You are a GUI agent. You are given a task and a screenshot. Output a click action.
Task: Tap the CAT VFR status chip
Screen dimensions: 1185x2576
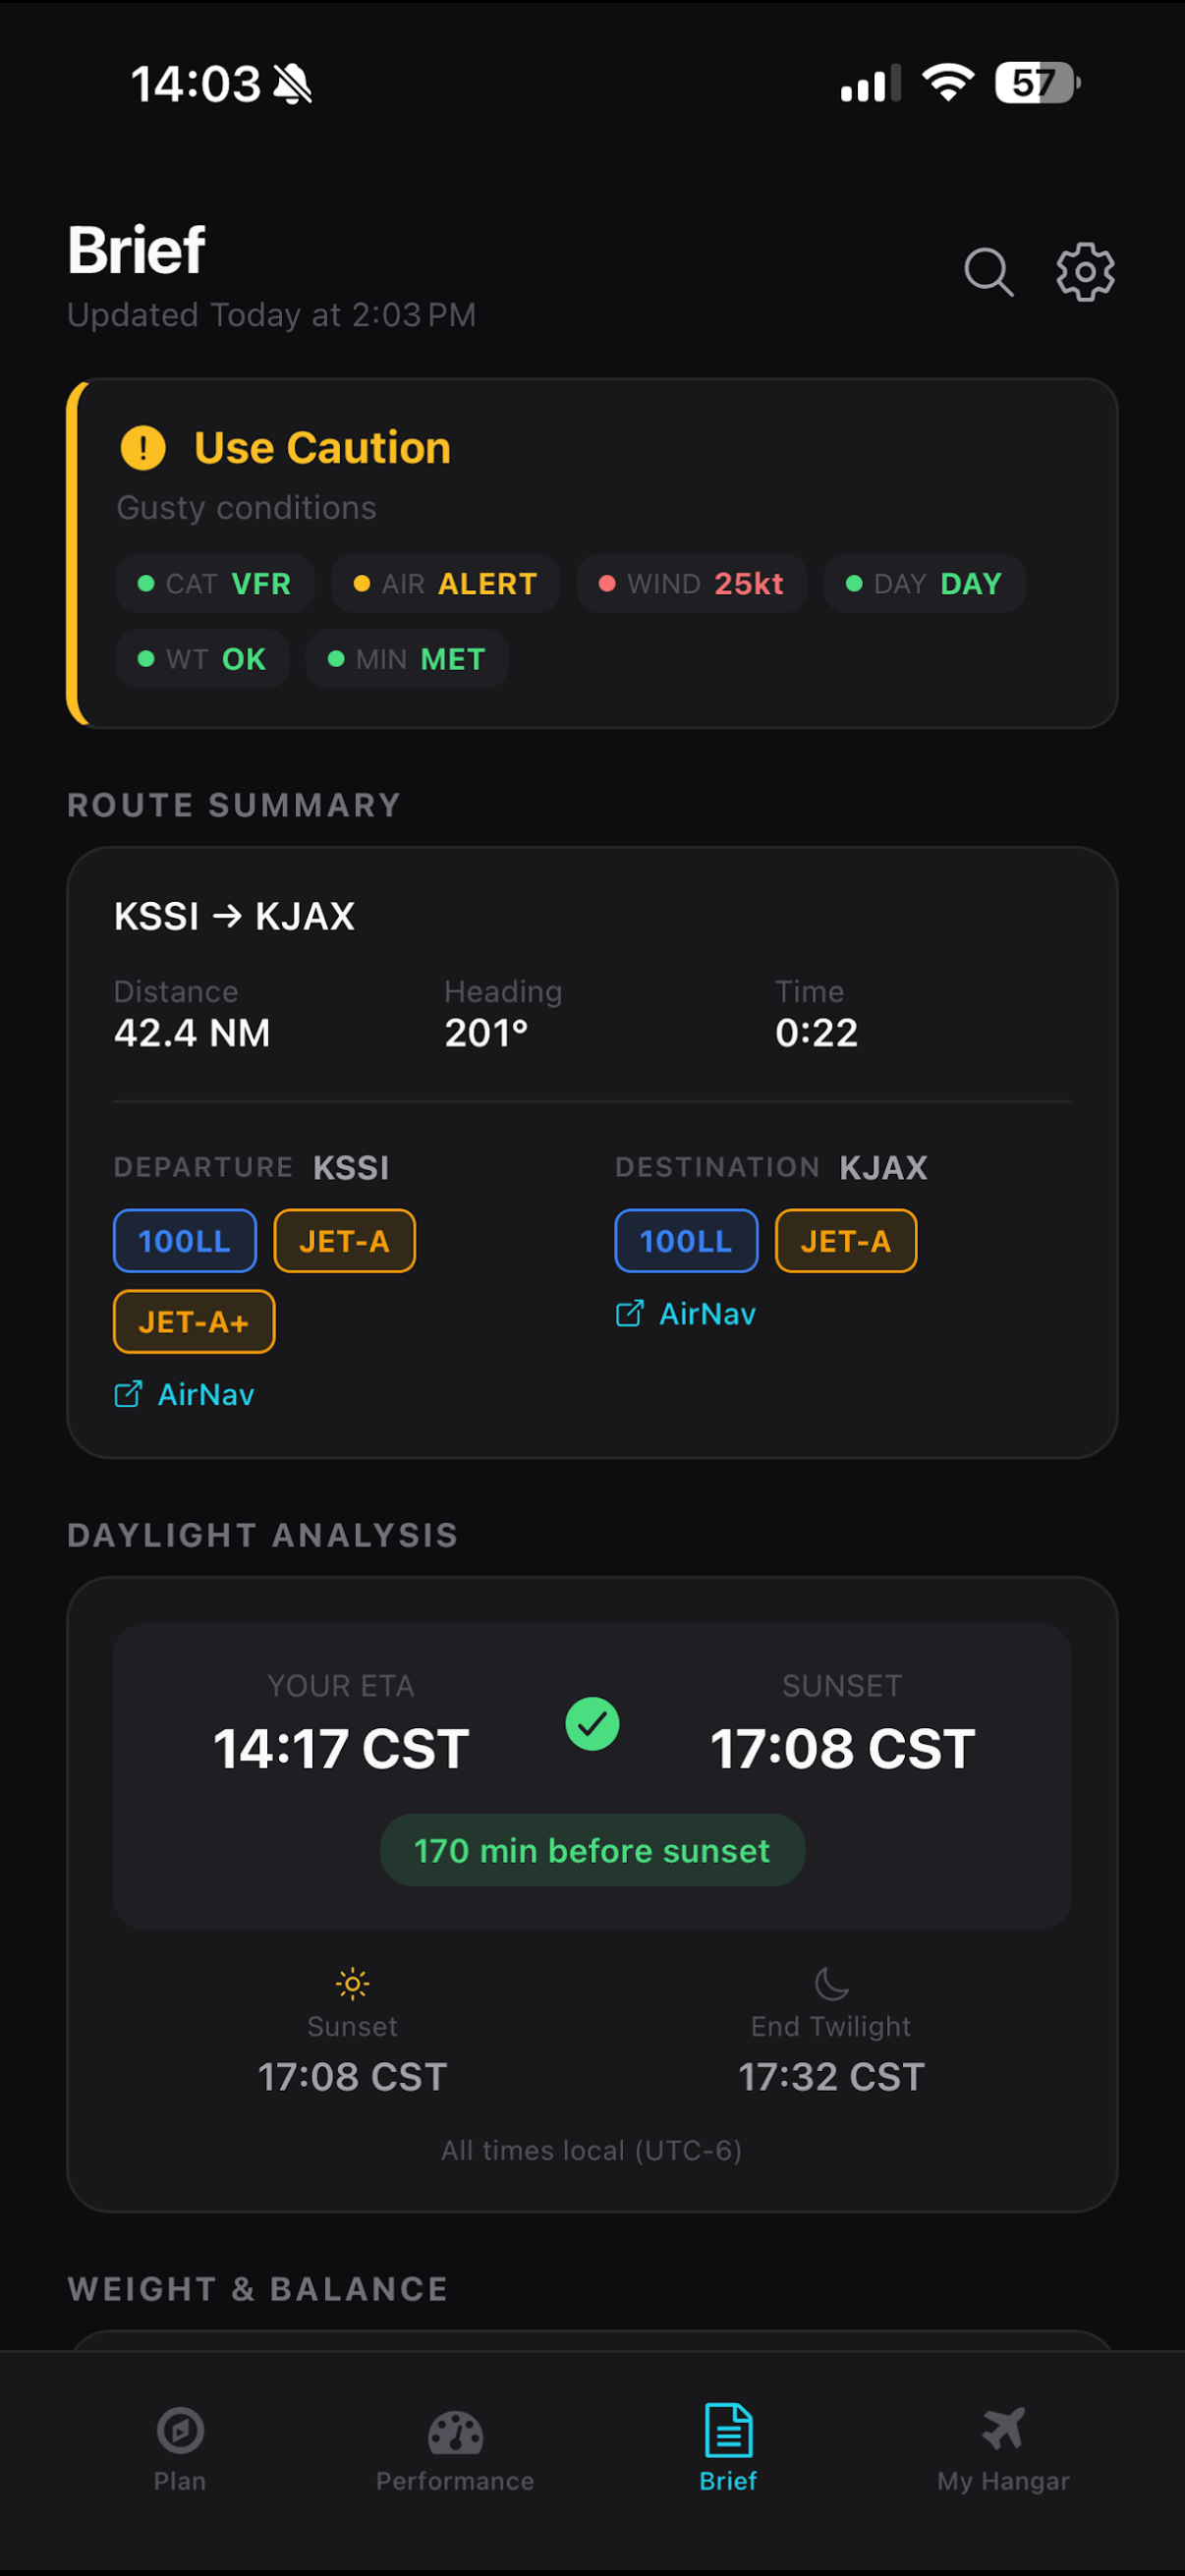[215, 584]
